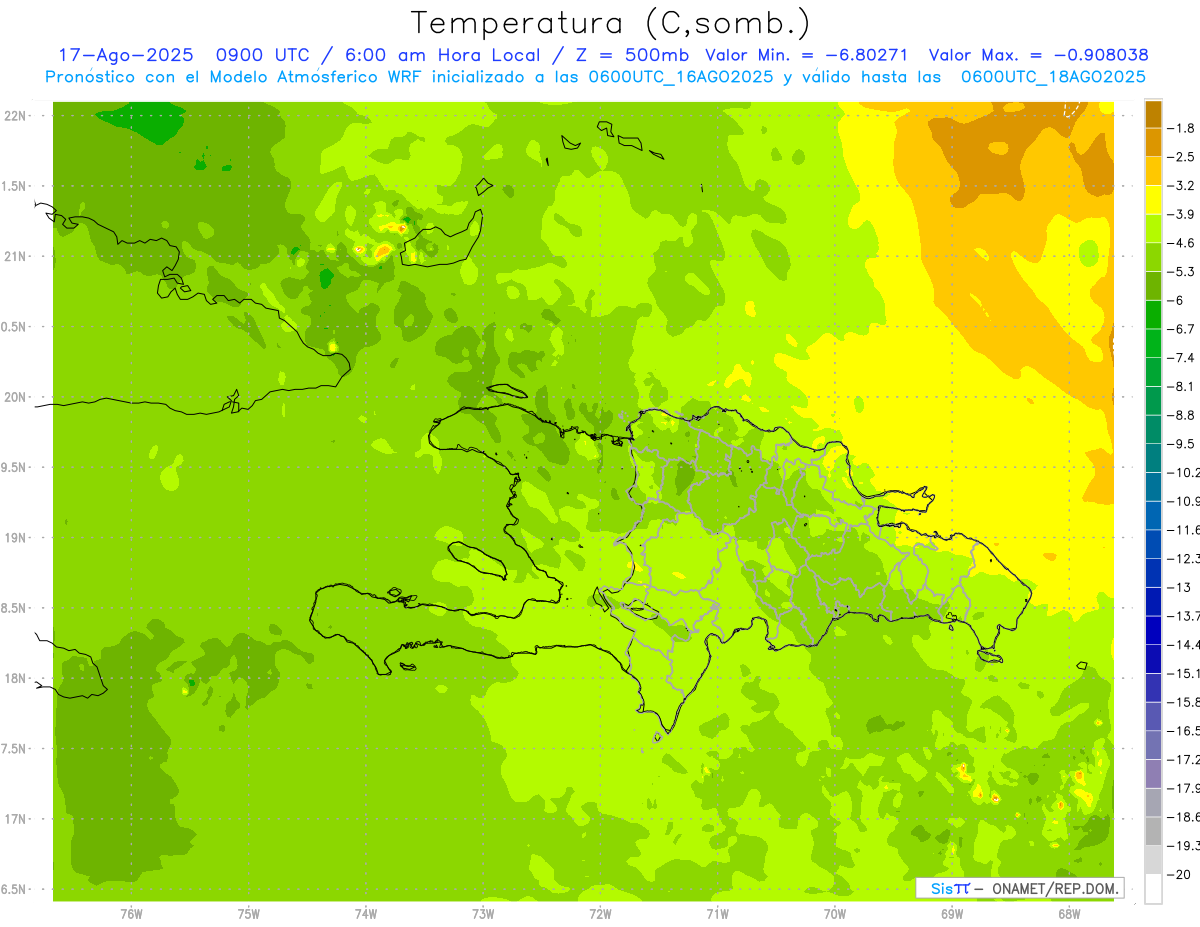Click the "20N" latitude label
1200x927 pixels.
point(14,397)
